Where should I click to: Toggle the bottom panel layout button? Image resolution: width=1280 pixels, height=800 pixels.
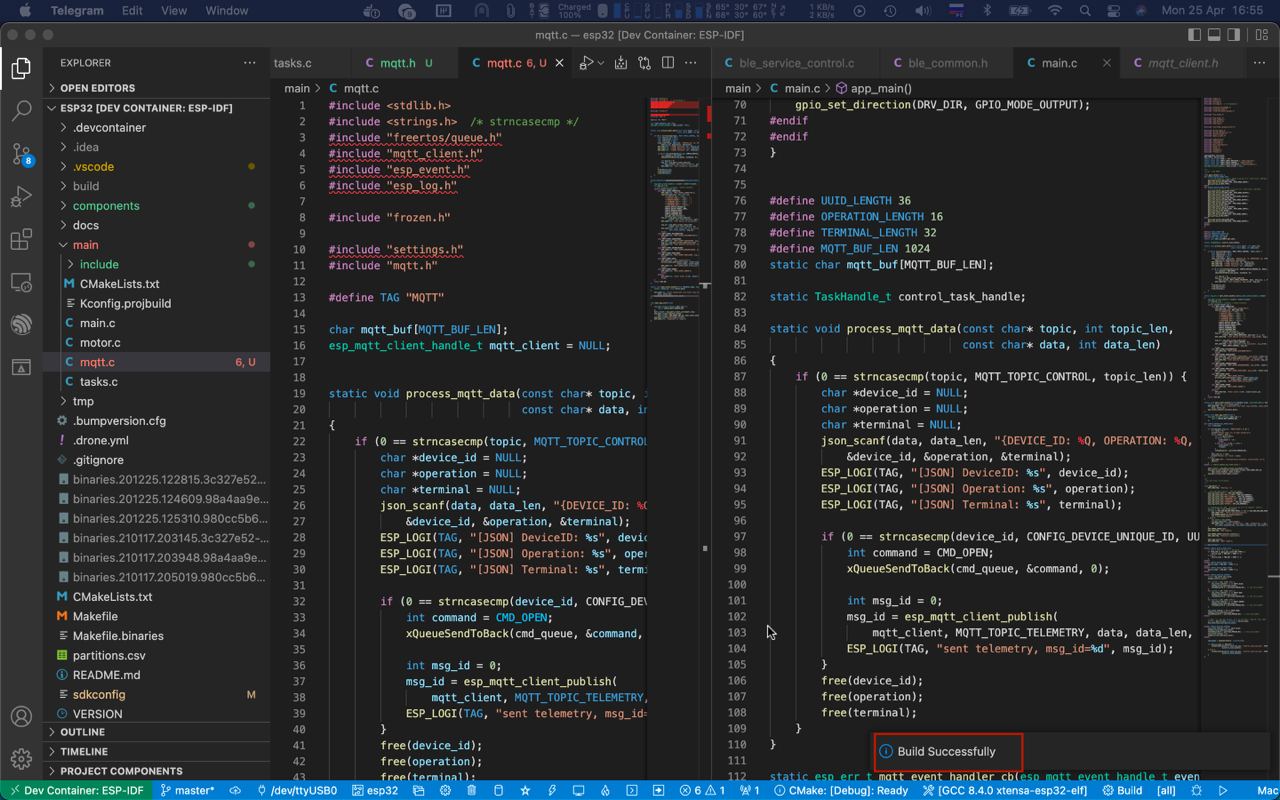(1214, 34)
